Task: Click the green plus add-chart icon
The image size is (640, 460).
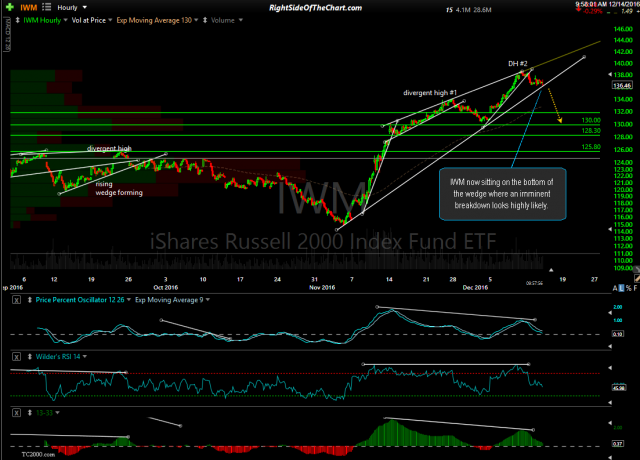Action: [10, 7]
